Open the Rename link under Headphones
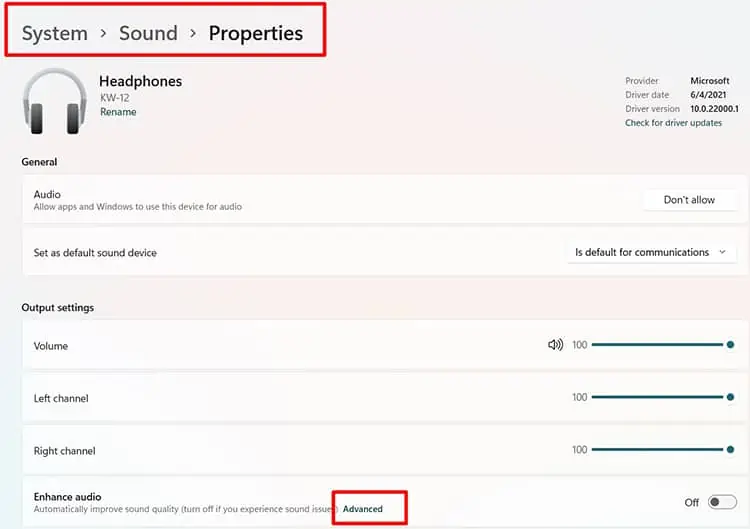Image resolution: width=750 pixels, height=529 pixels. click(118, 112)
